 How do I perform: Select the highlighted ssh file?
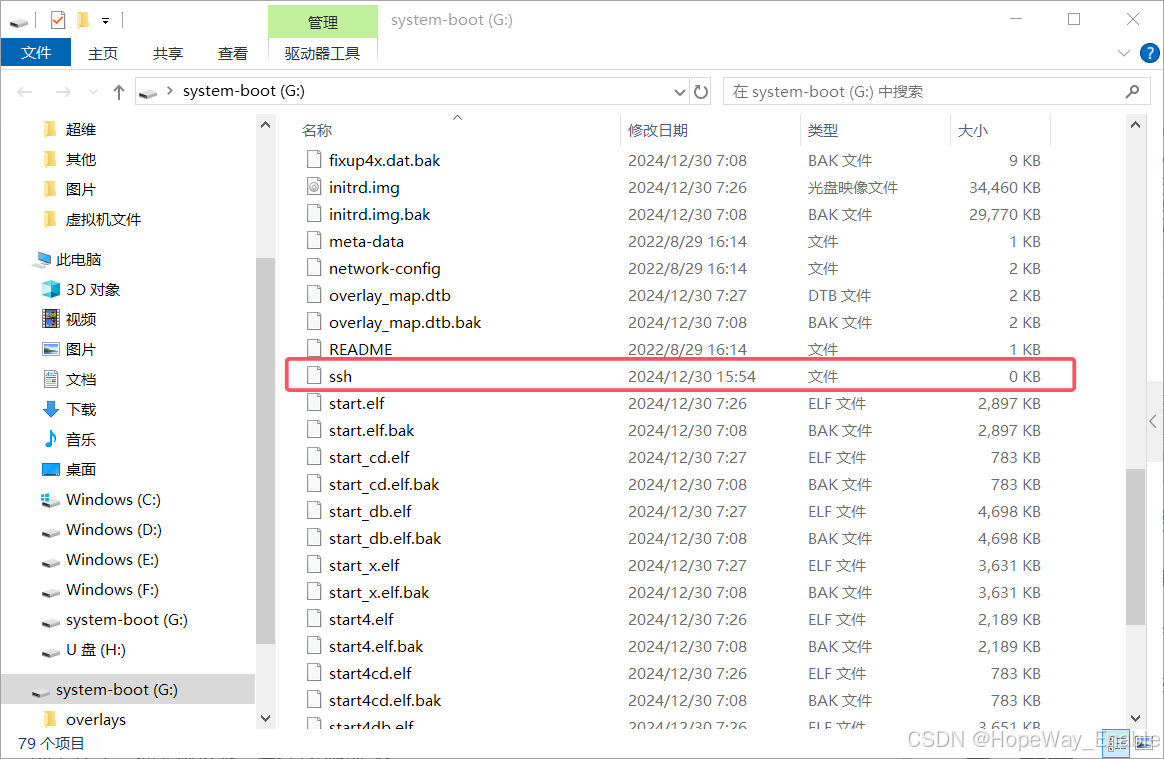[341, 376]
